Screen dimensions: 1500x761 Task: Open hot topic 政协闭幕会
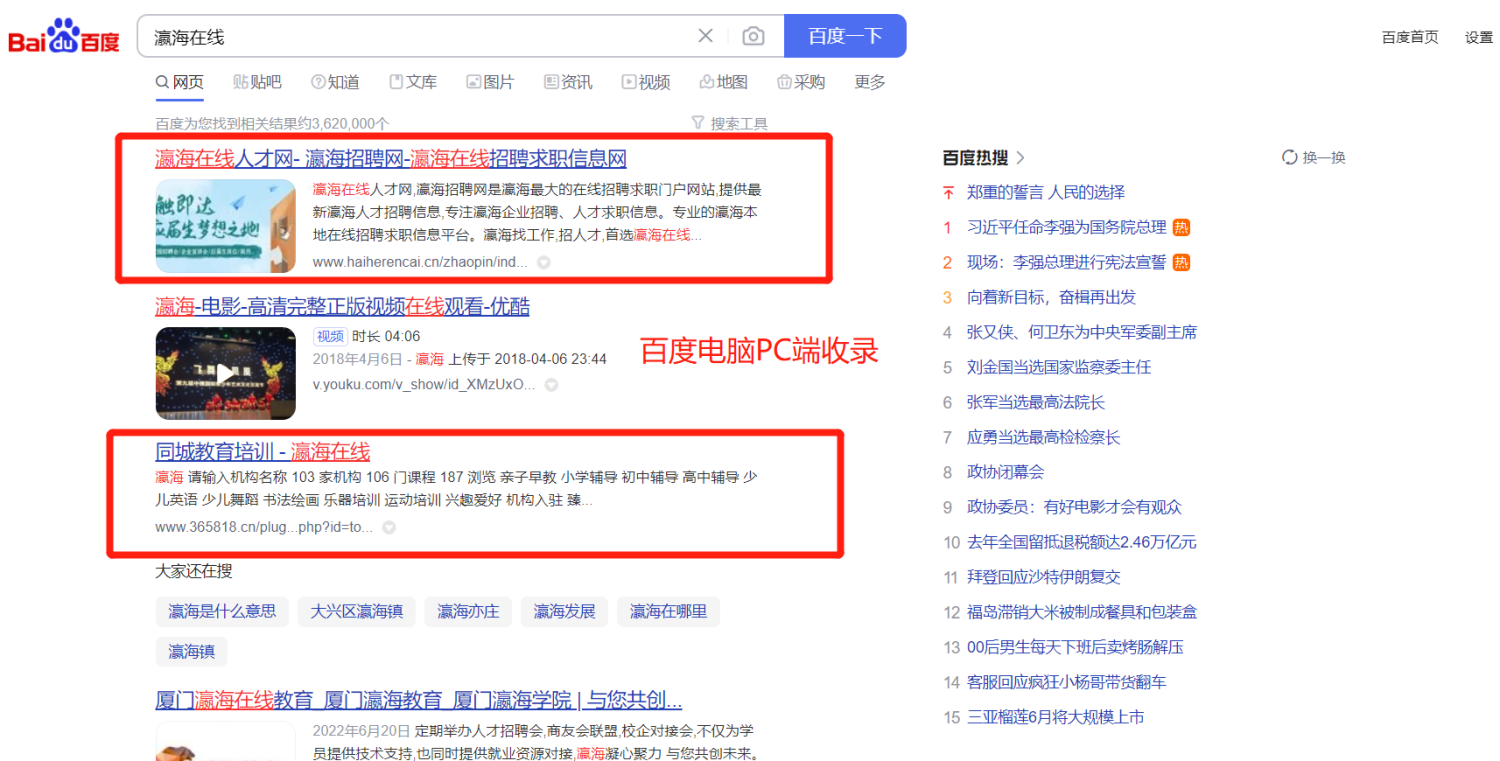(1005, 472)
